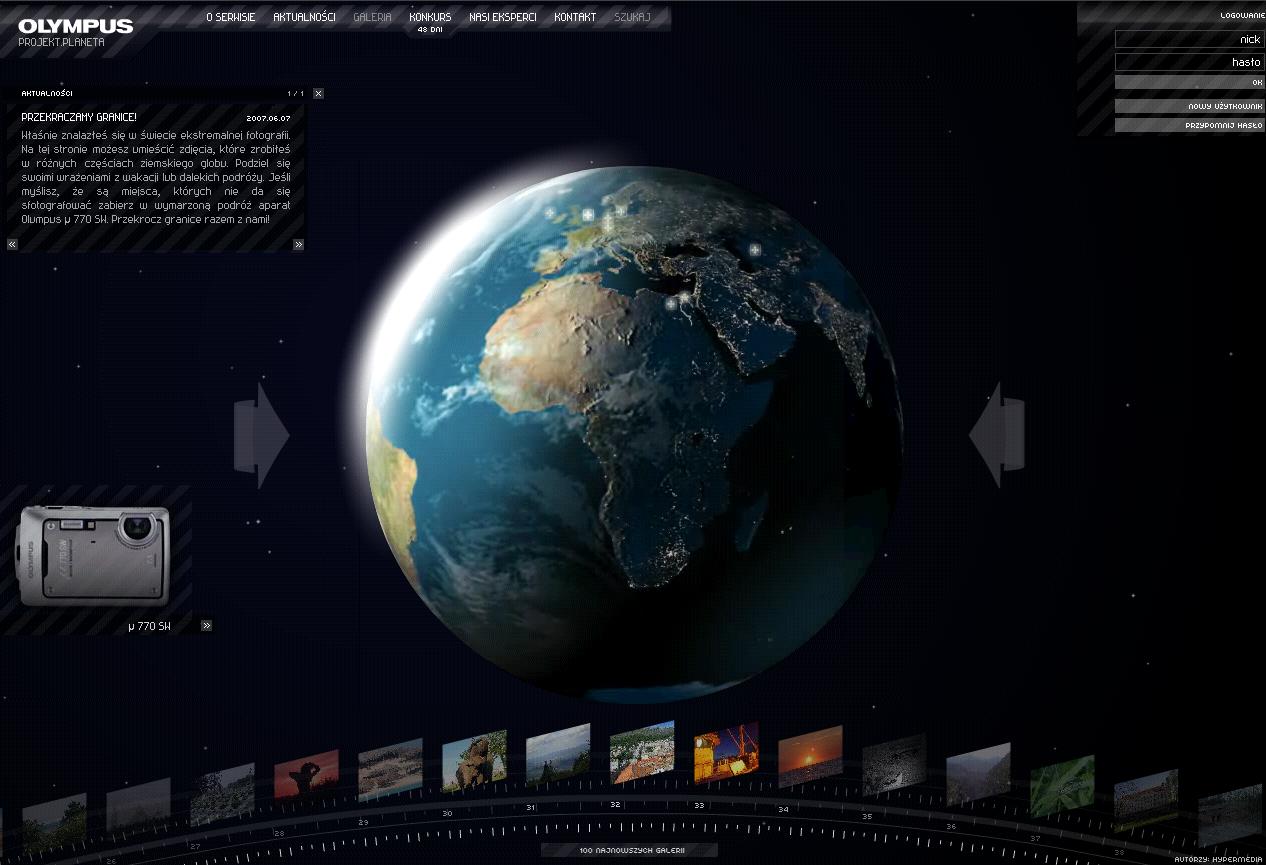Go to the previous news item
Screen dimensions: 1266x865
[12, 244]
